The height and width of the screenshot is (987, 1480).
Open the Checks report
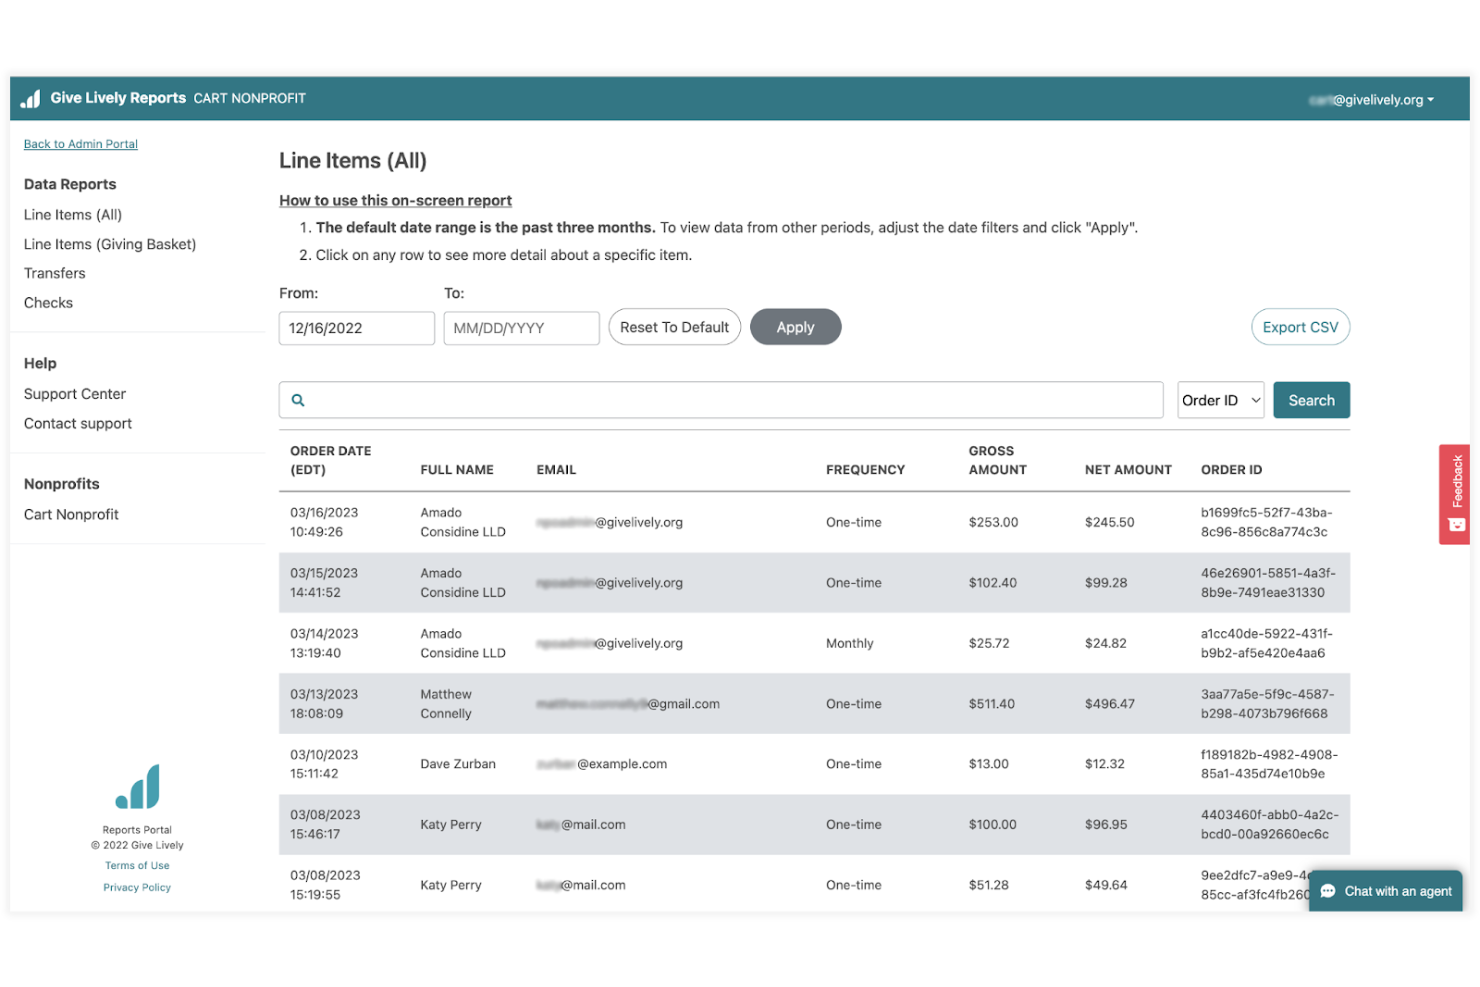coord(48,303)
